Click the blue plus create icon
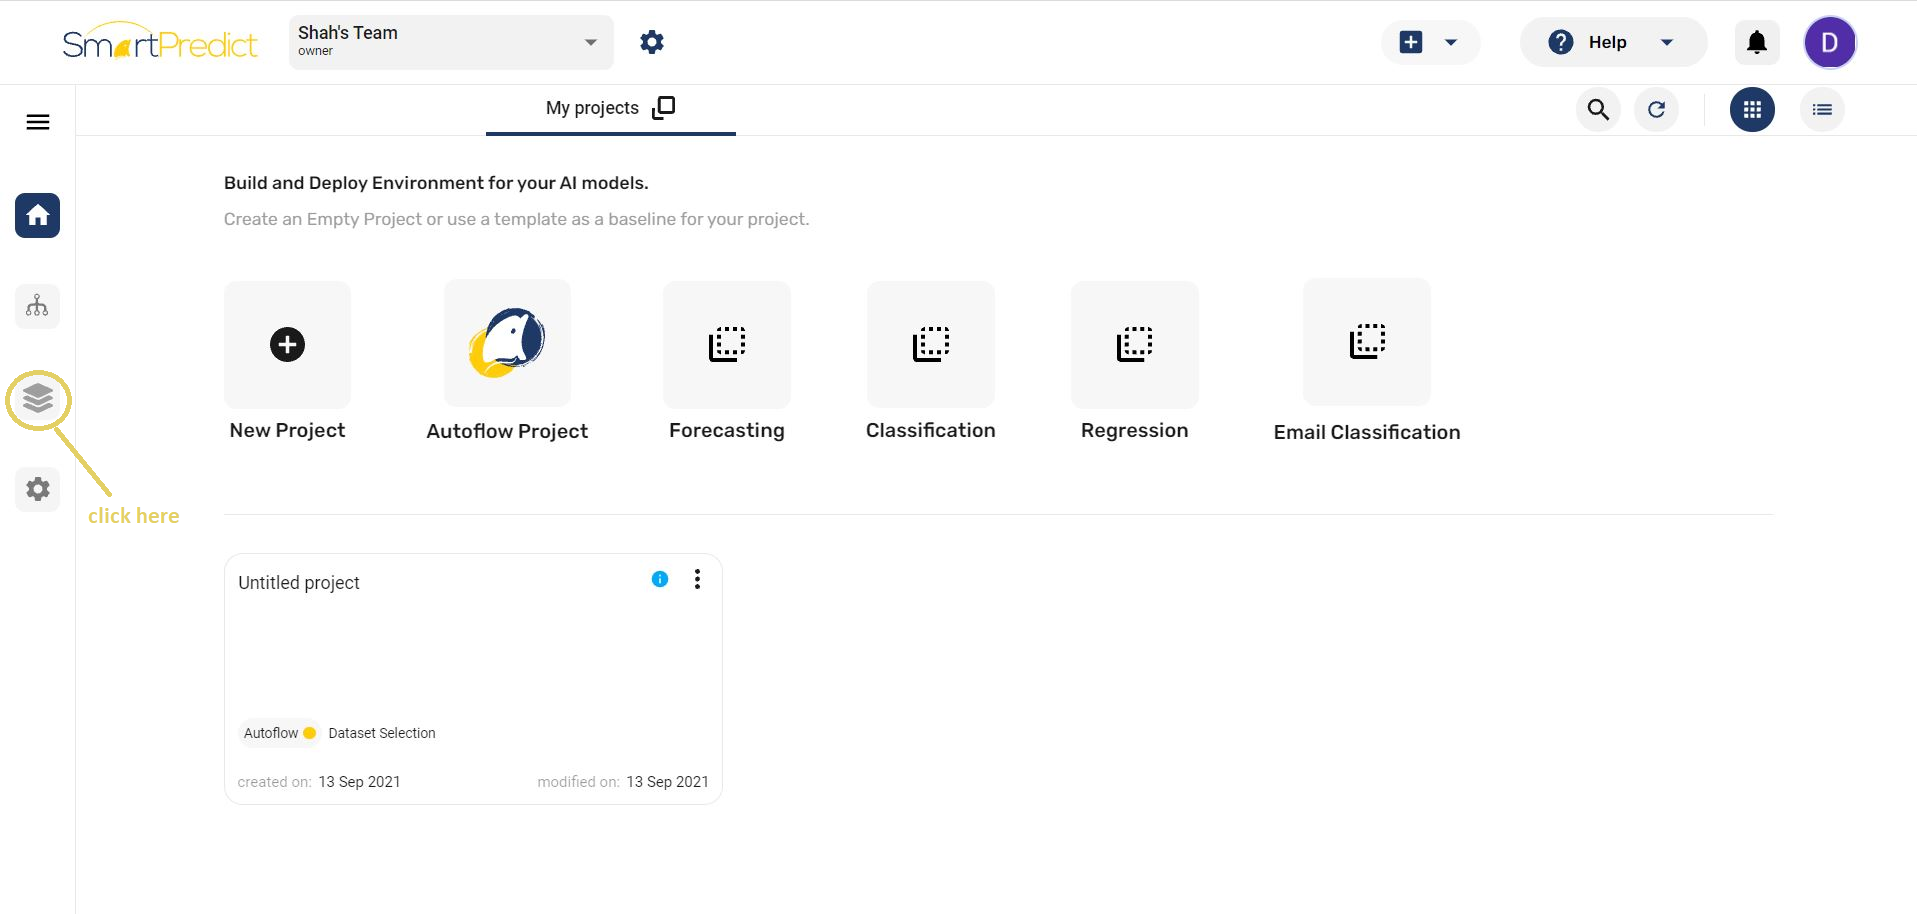Screen dimensions: 1917x914 [1411, 42]
